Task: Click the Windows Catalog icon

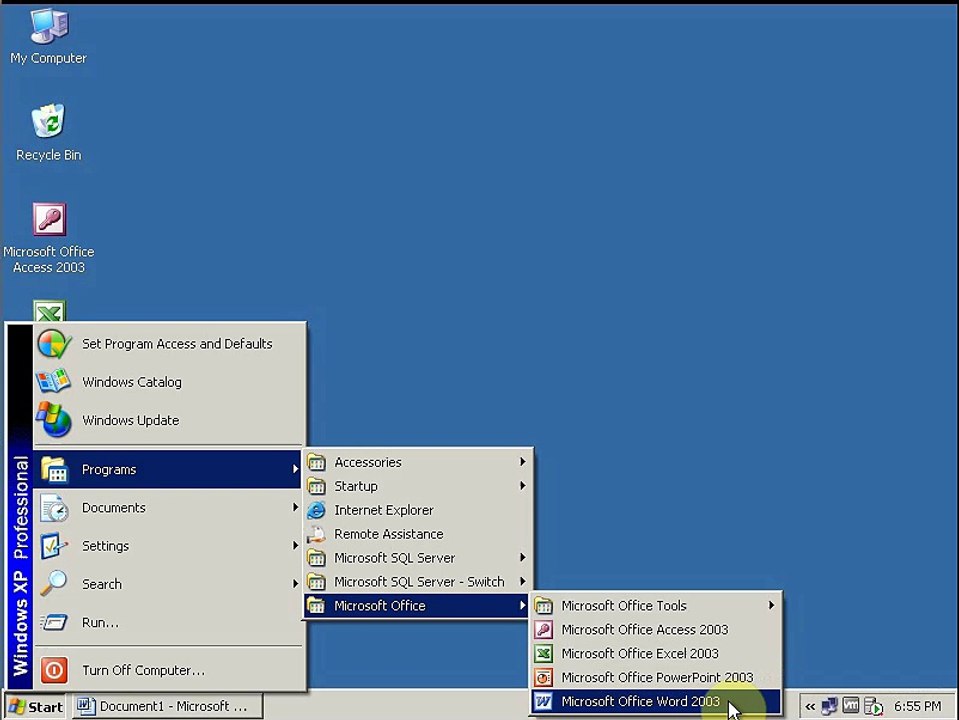Action: click(x=53, y=382)
